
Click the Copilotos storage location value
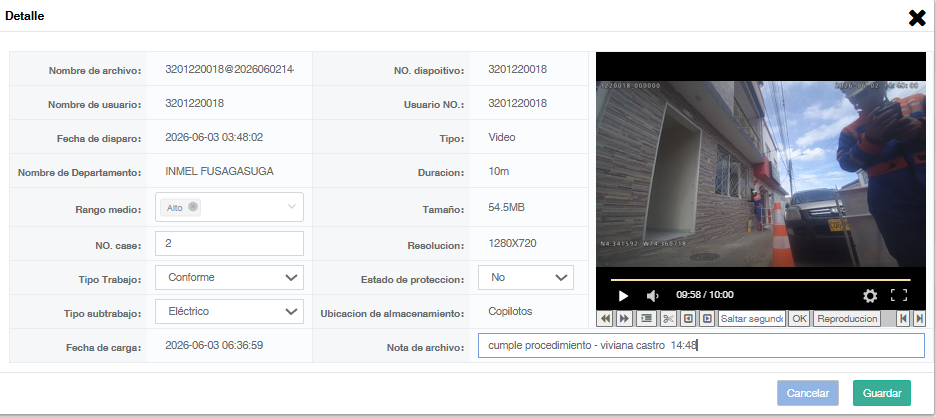[510, 311]
